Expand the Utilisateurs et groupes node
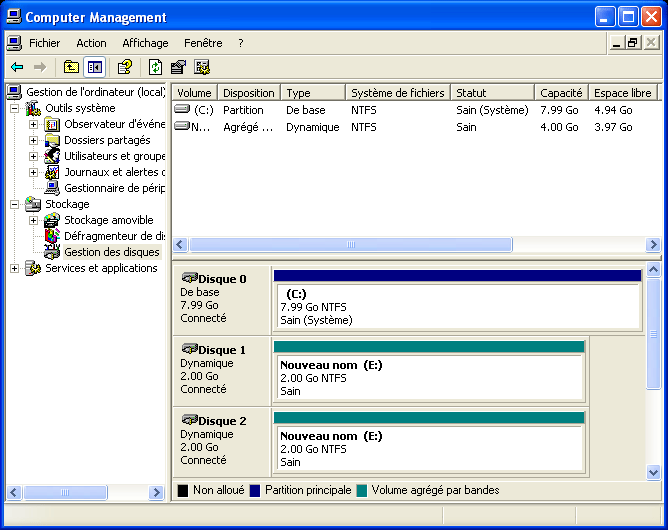668x530 pixels. (x=34, y=156)
